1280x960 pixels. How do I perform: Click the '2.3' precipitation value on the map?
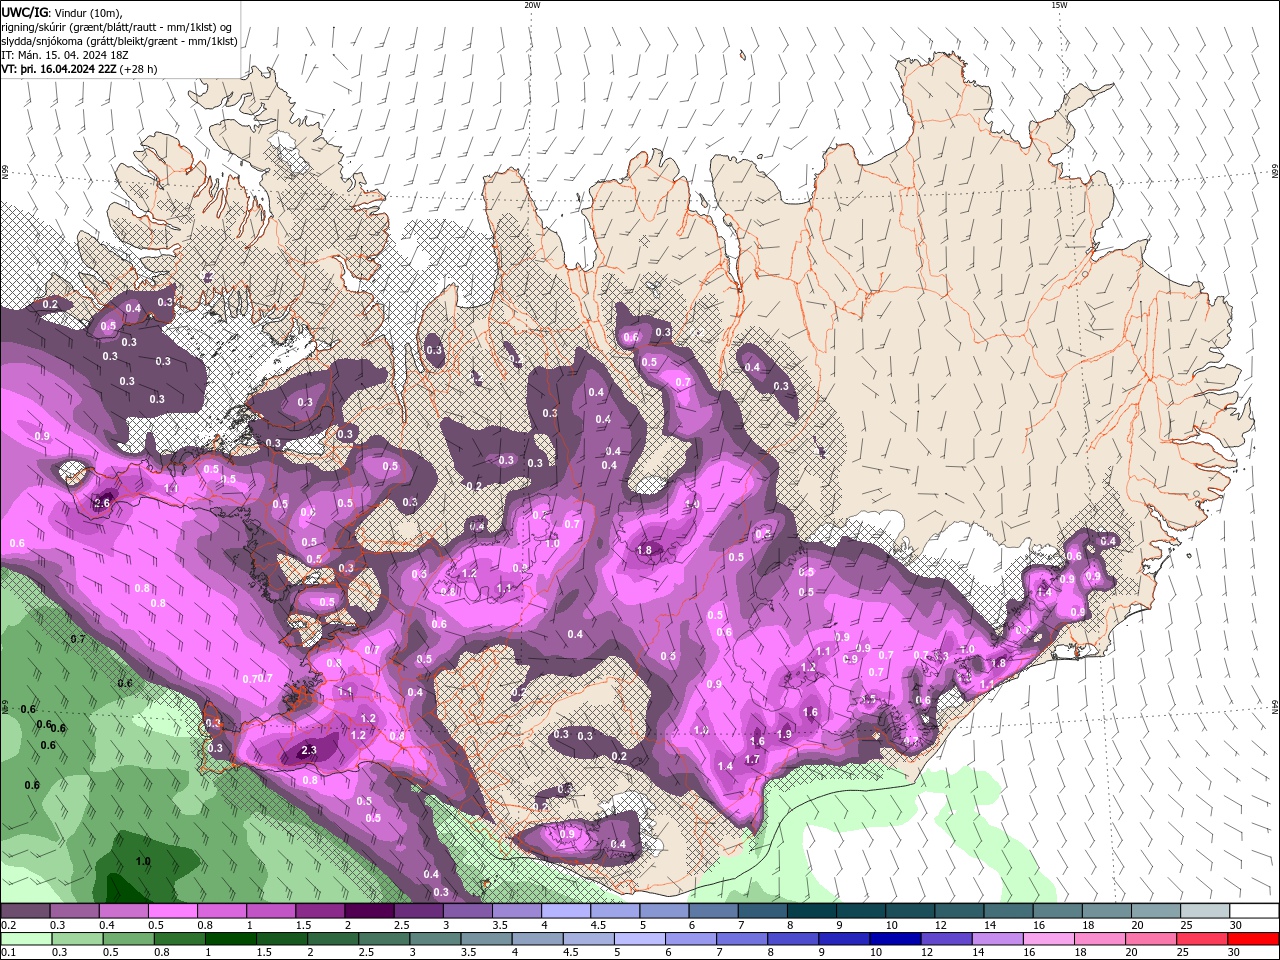click(308, 750)
